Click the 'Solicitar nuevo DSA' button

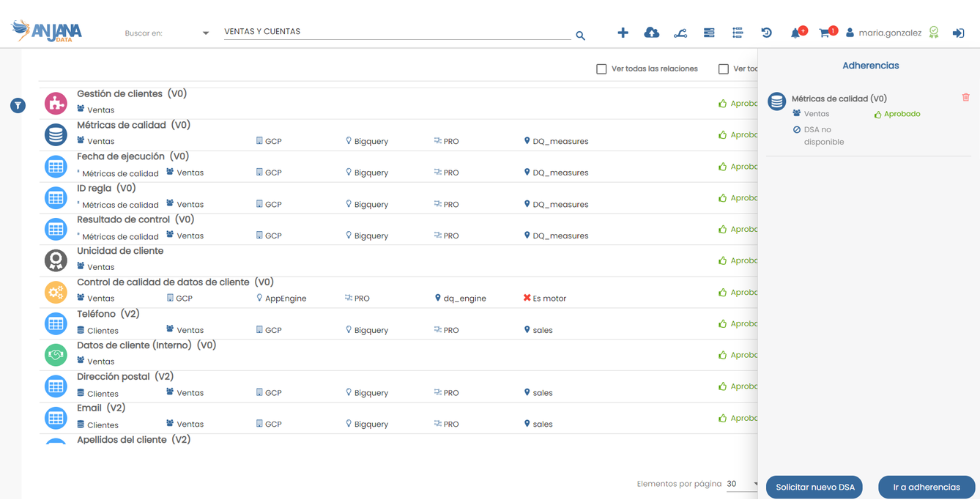coord(814,487)
